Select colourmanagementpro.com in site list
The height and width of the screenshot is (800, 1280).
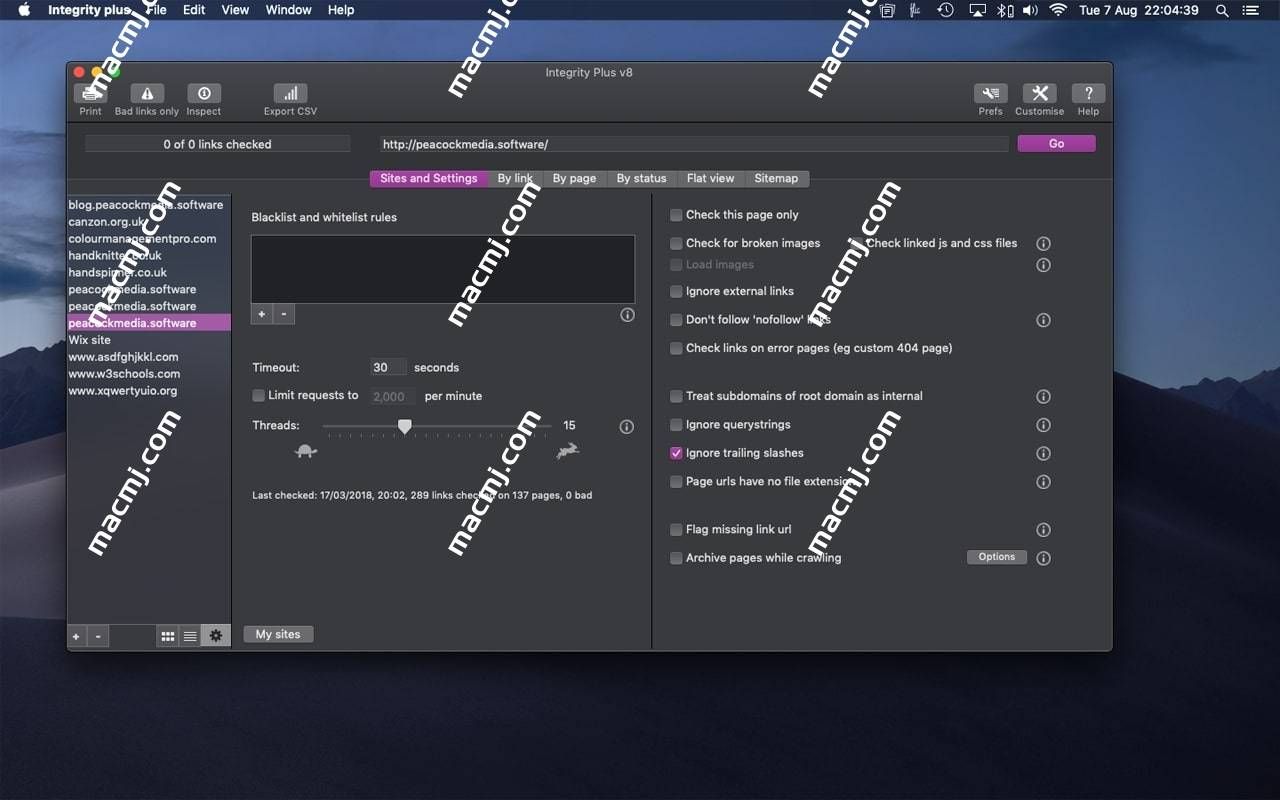[149, 239]
